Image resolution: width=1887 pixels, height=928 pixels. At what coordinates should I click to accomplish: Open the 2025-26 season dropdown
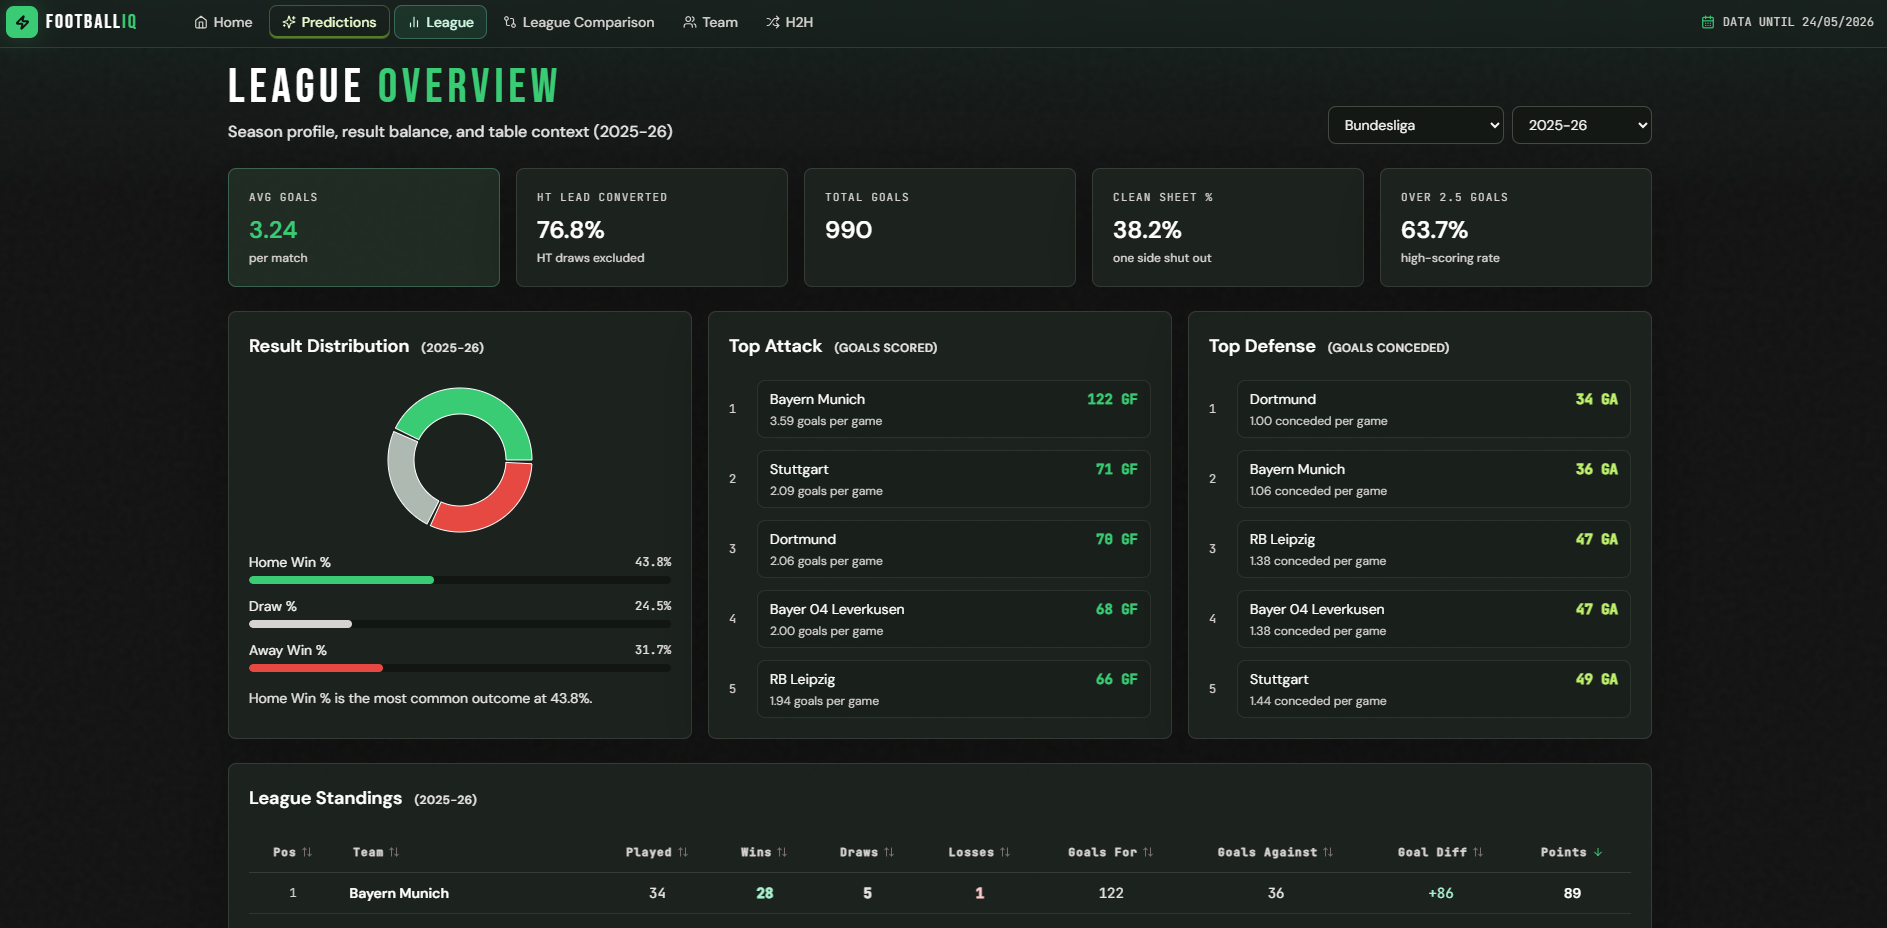pyautogui.click(x=1581, y=125)
